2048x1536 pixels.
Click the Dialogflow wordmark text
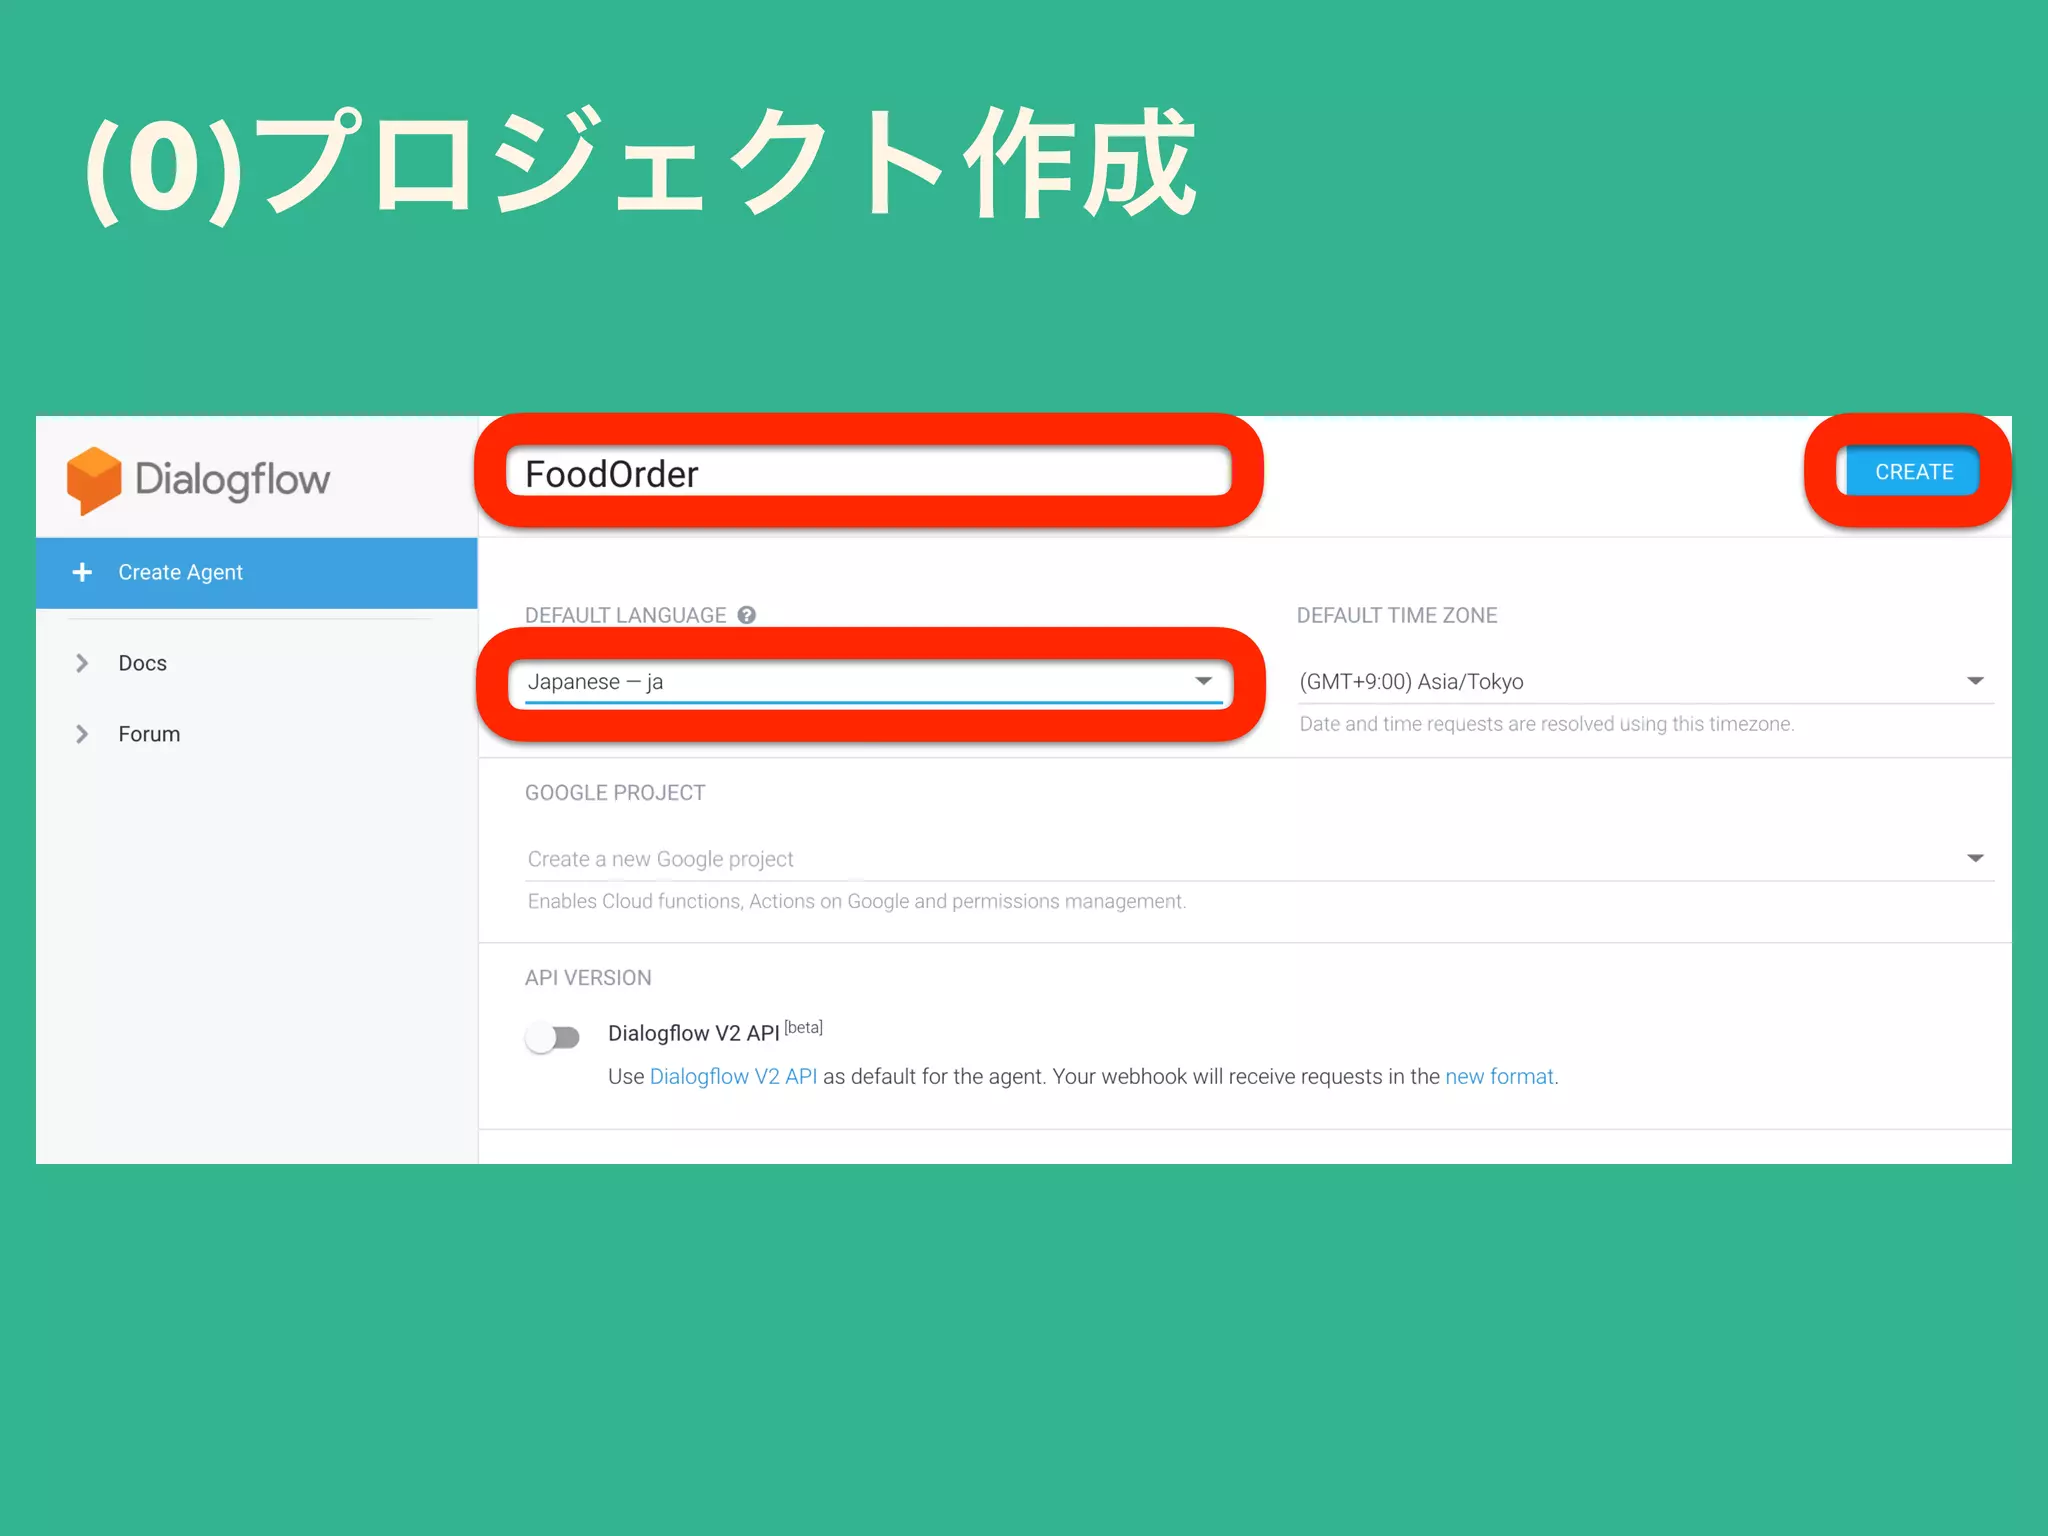click(232, 480)
